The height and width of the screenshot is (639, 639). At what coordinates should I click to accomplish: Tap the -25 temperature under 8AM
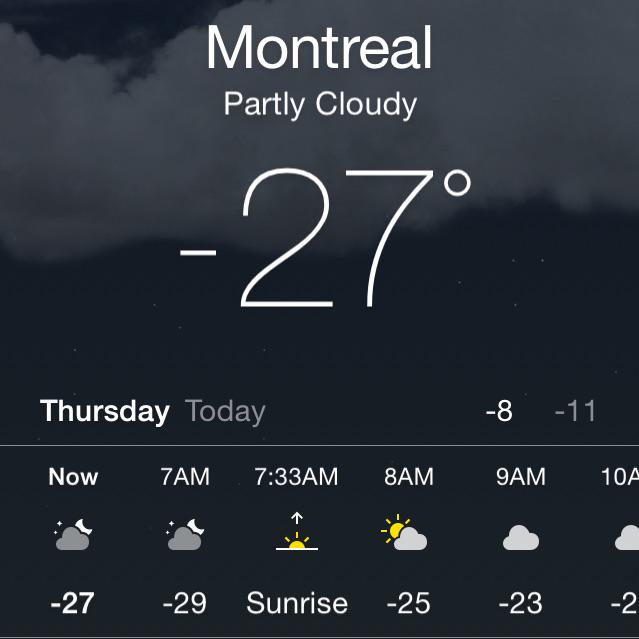point(408,603)
